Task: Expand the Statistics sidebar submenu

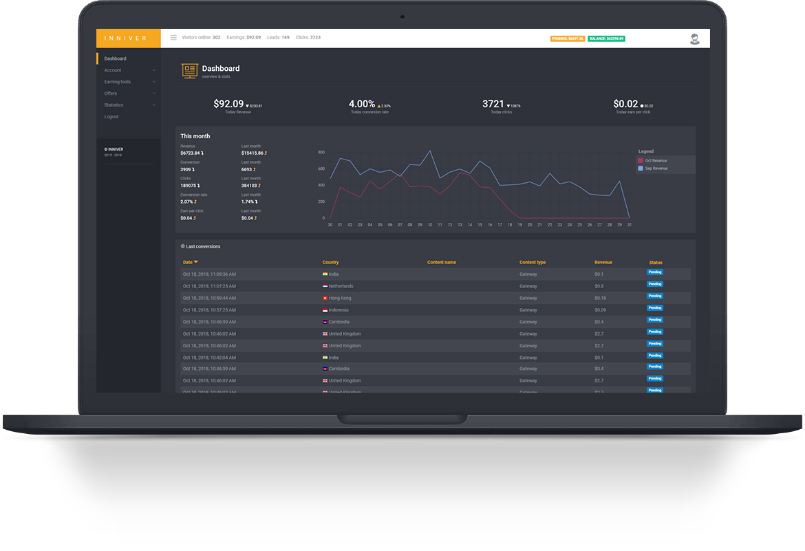Action: click(153, 105)
